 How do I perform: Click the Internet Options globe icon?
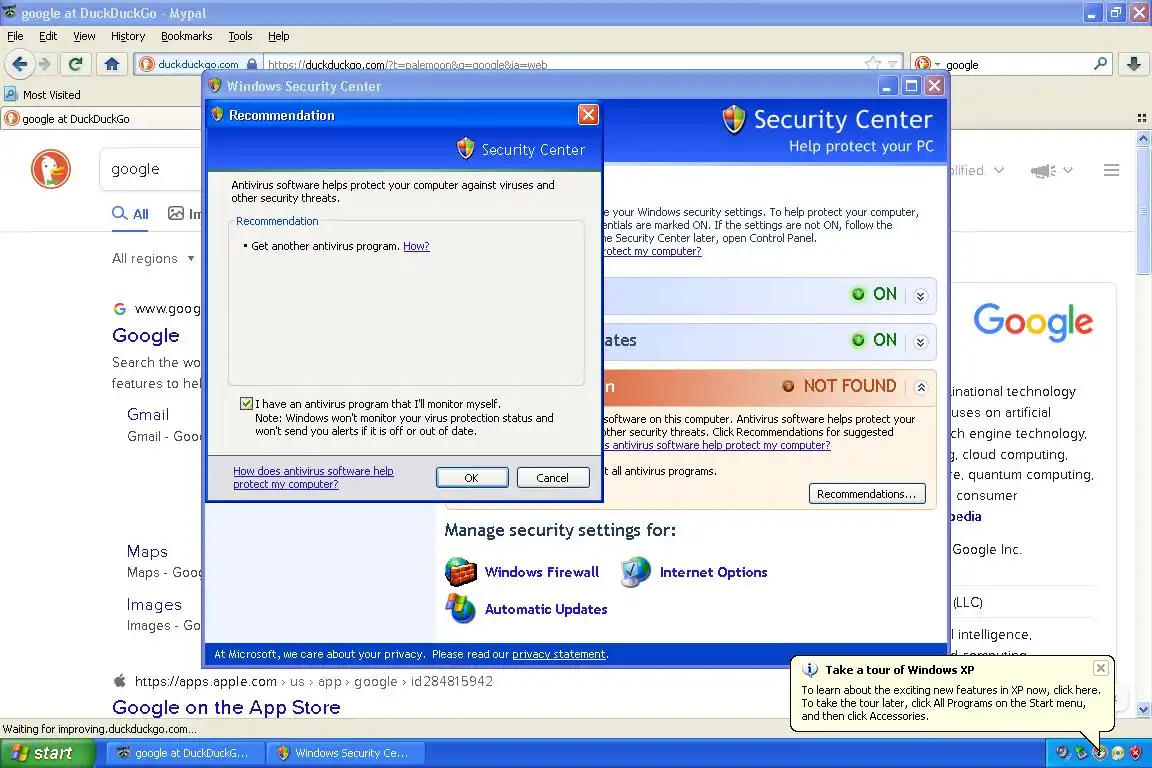click(x=636, y=572)
